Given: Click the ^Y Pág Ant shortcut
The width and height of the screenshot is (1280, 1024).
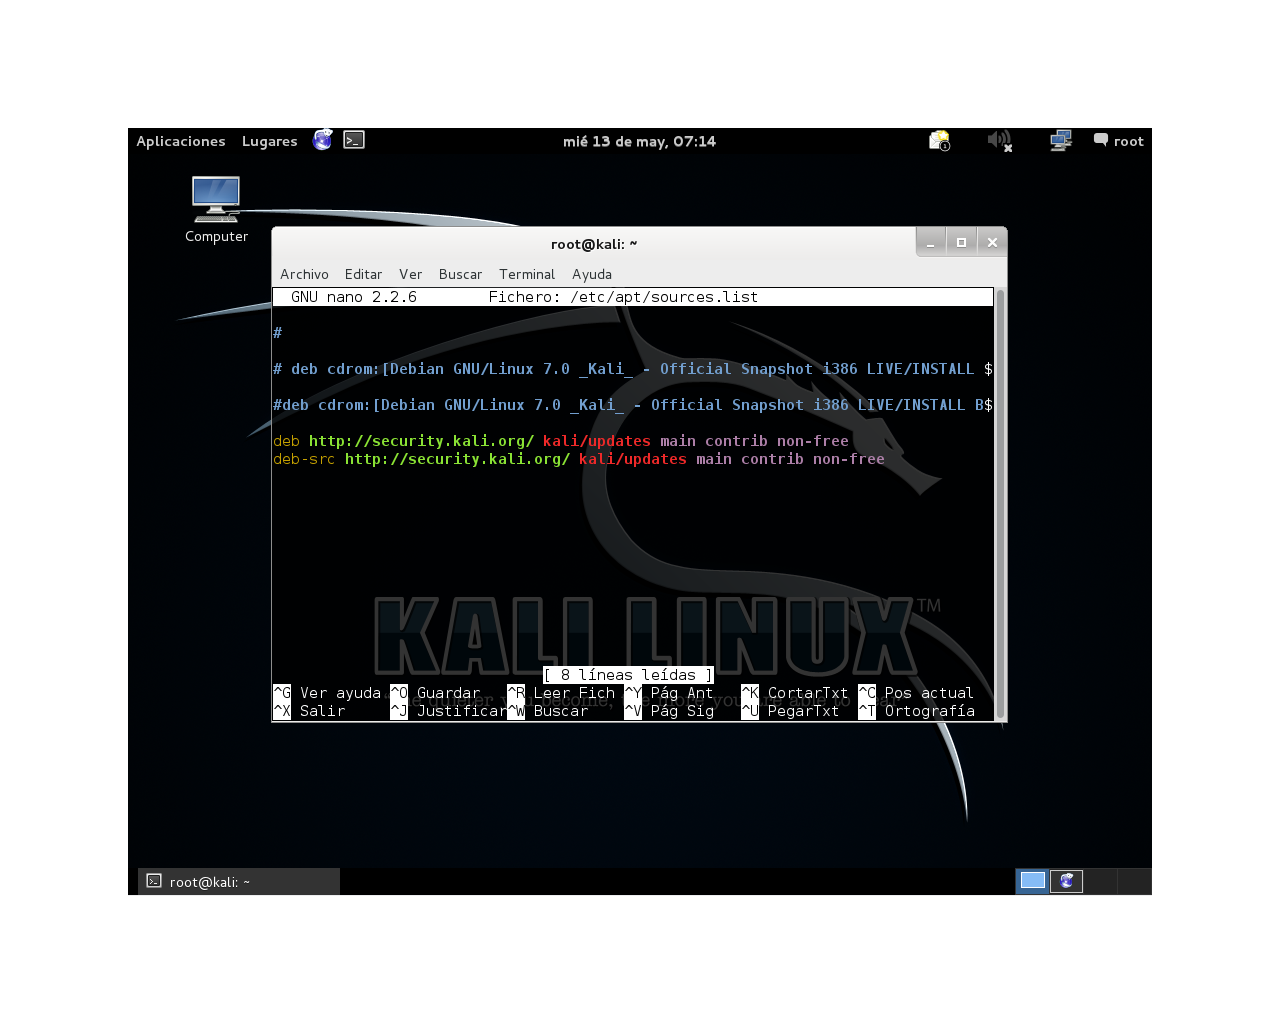Looking at the screenshot, I should click(669, 693).
